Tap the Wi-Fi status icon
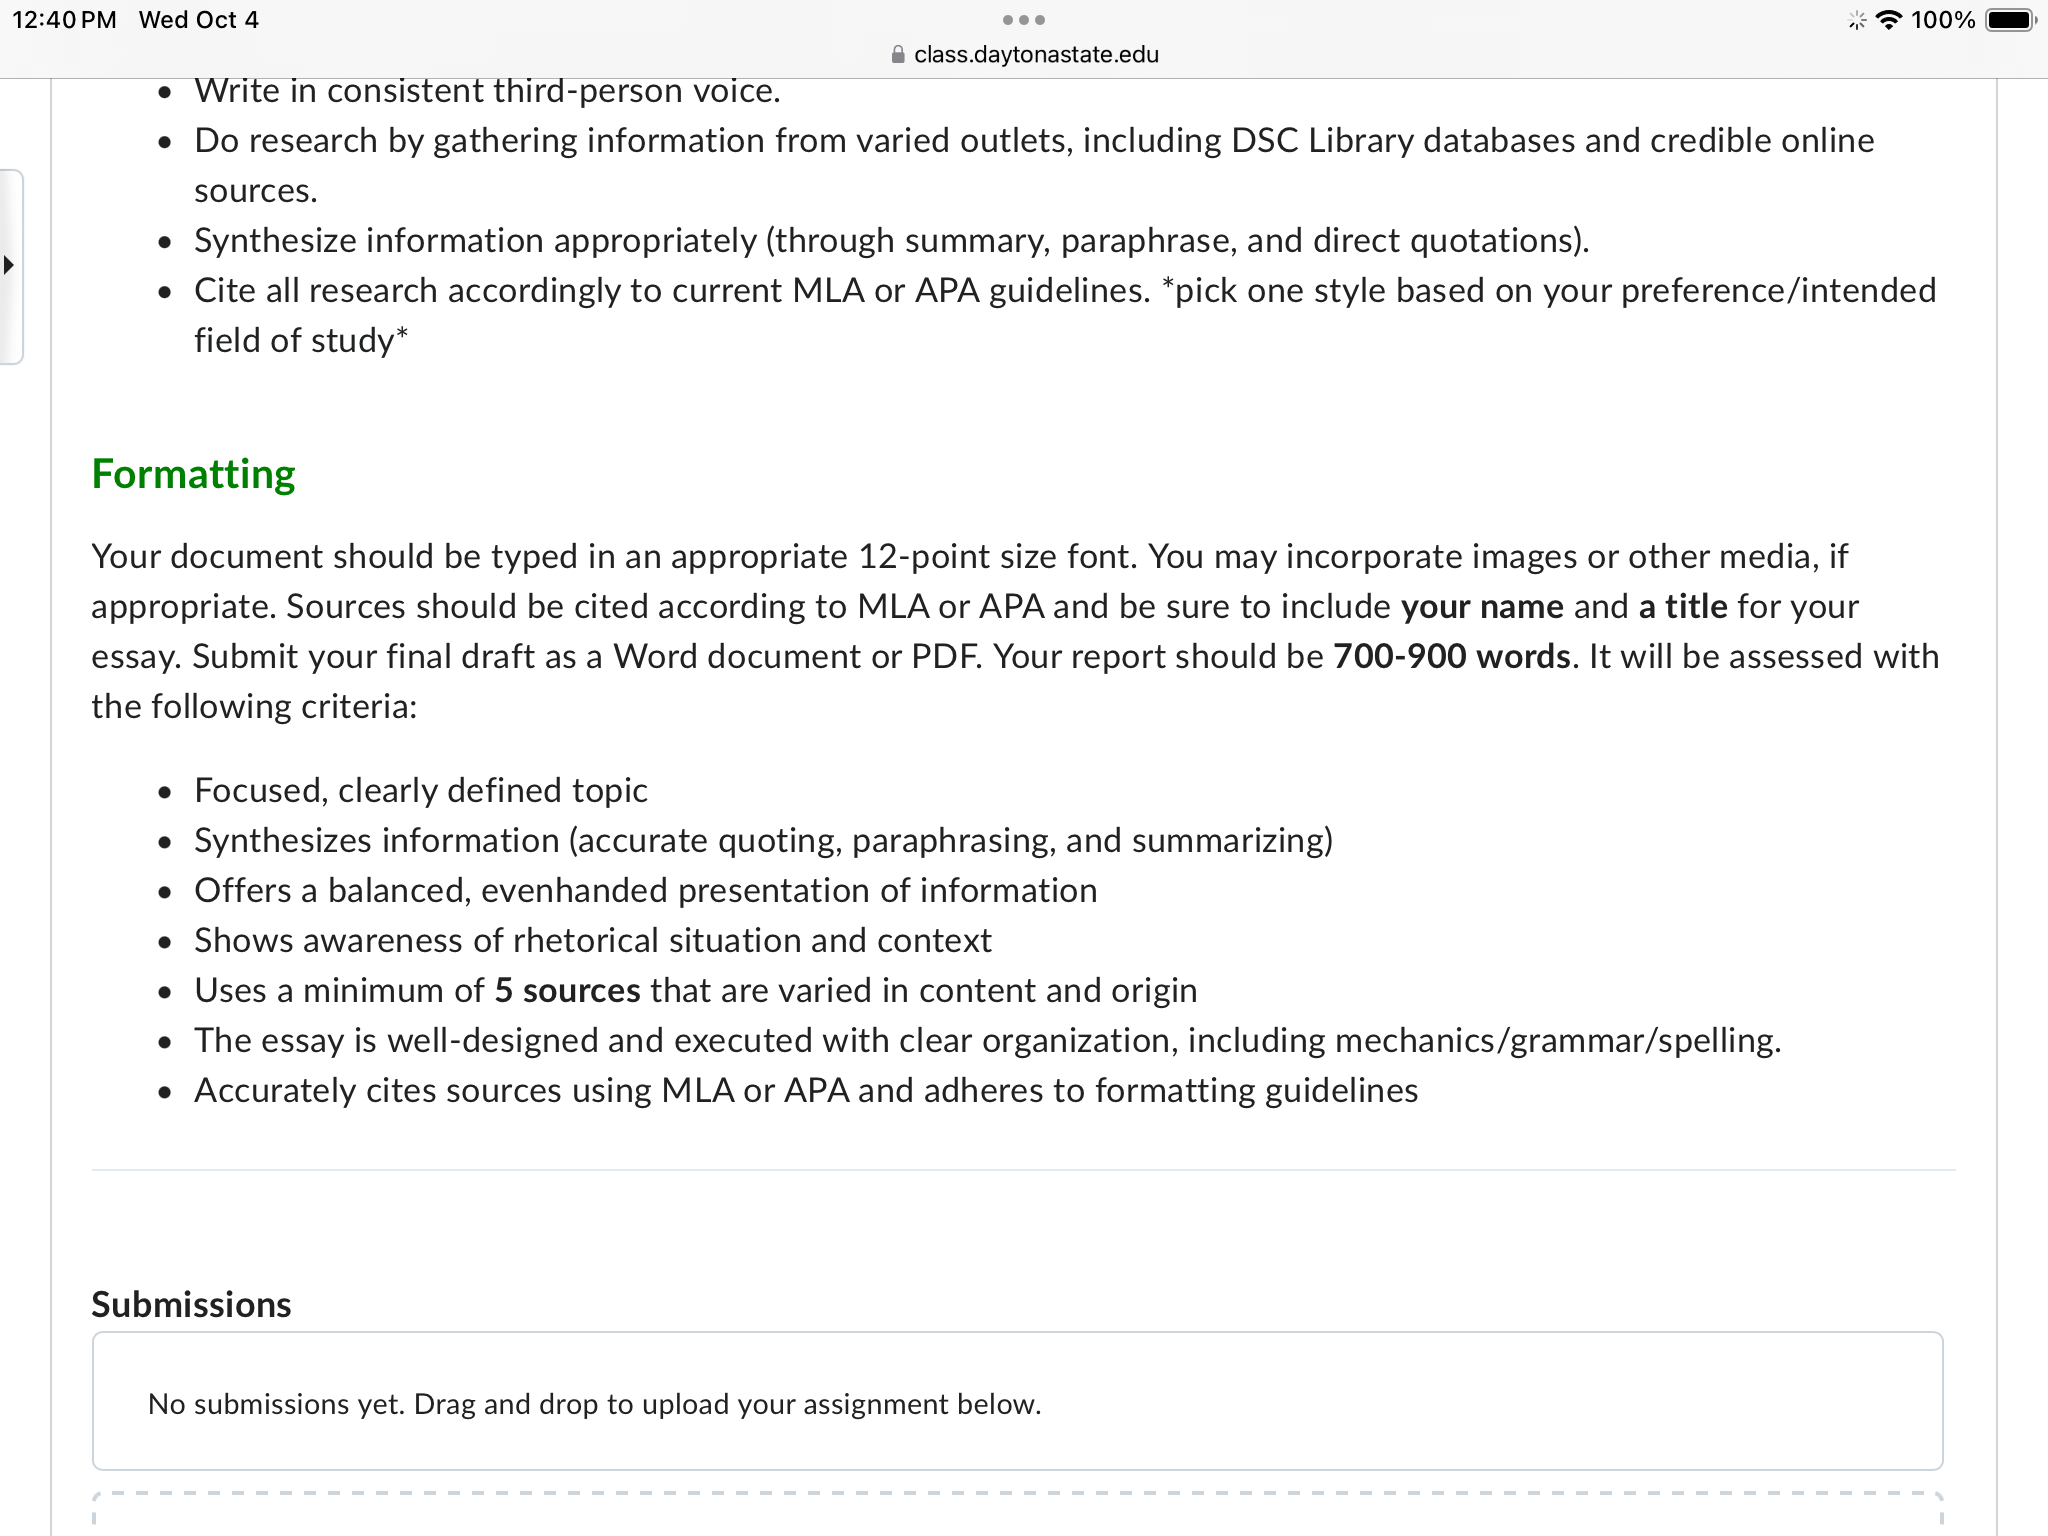2048x1536 pixels. (1888, 20)
